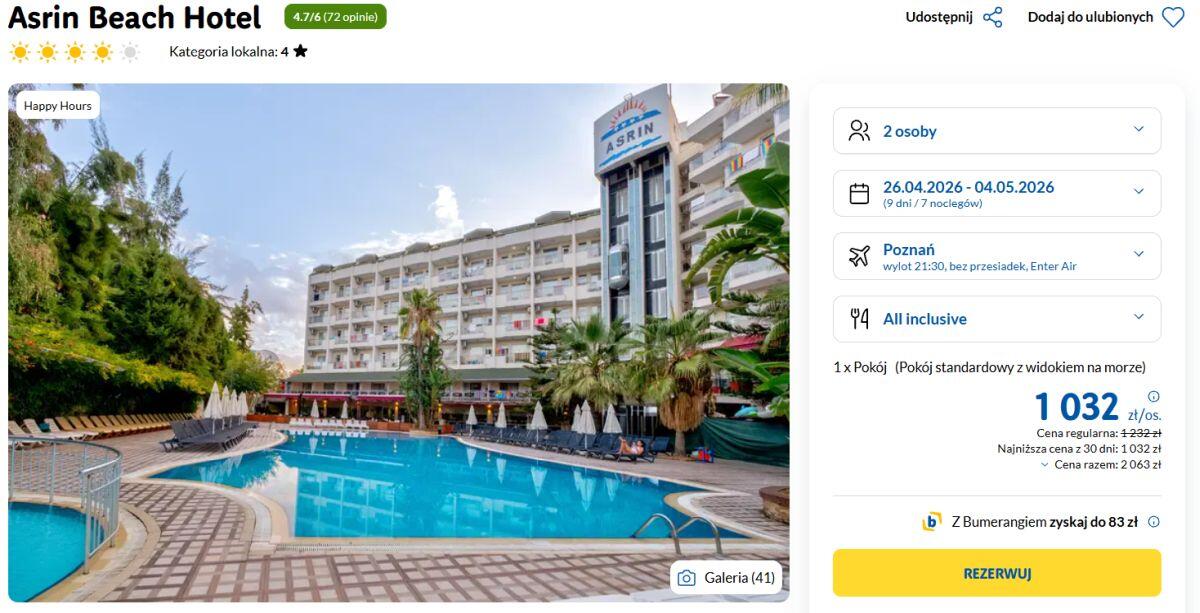
Task: Expand the Poznań departure airport dropdown
Action: coord(997,256)
